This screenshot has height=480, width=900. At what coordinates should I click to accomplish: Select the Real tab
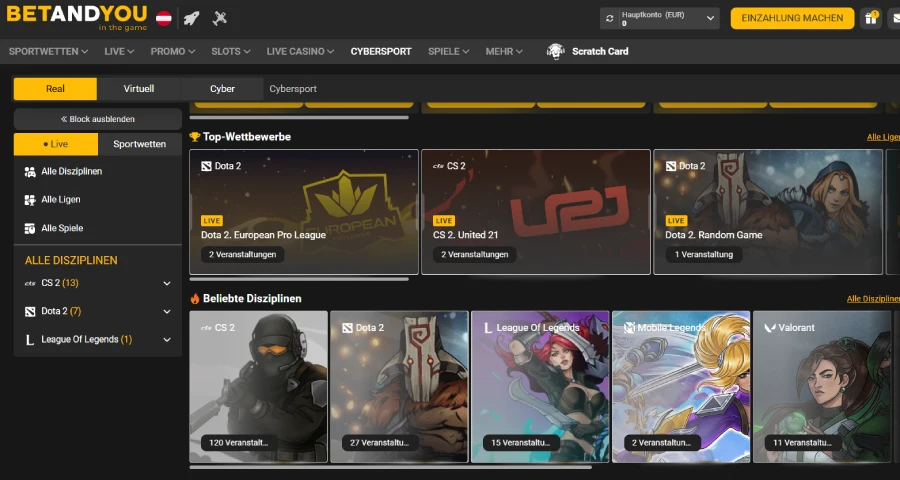55,89
